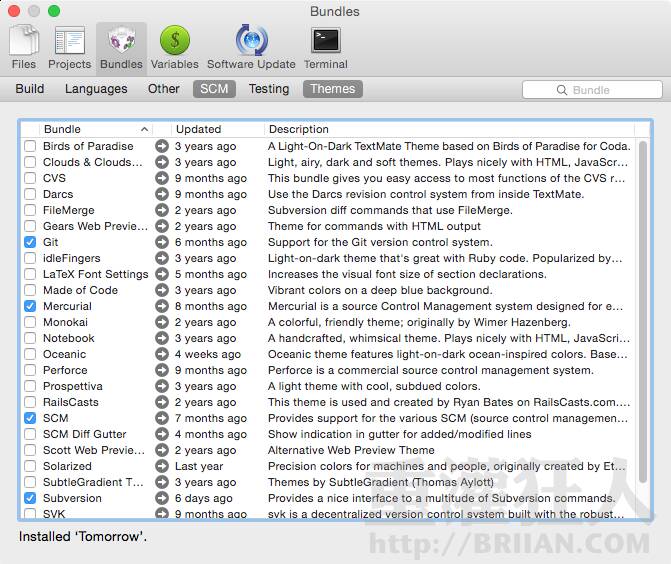Select the Testing category filter
The height and width of the screenshot is (564, 671).
click(x=269, y=89)
